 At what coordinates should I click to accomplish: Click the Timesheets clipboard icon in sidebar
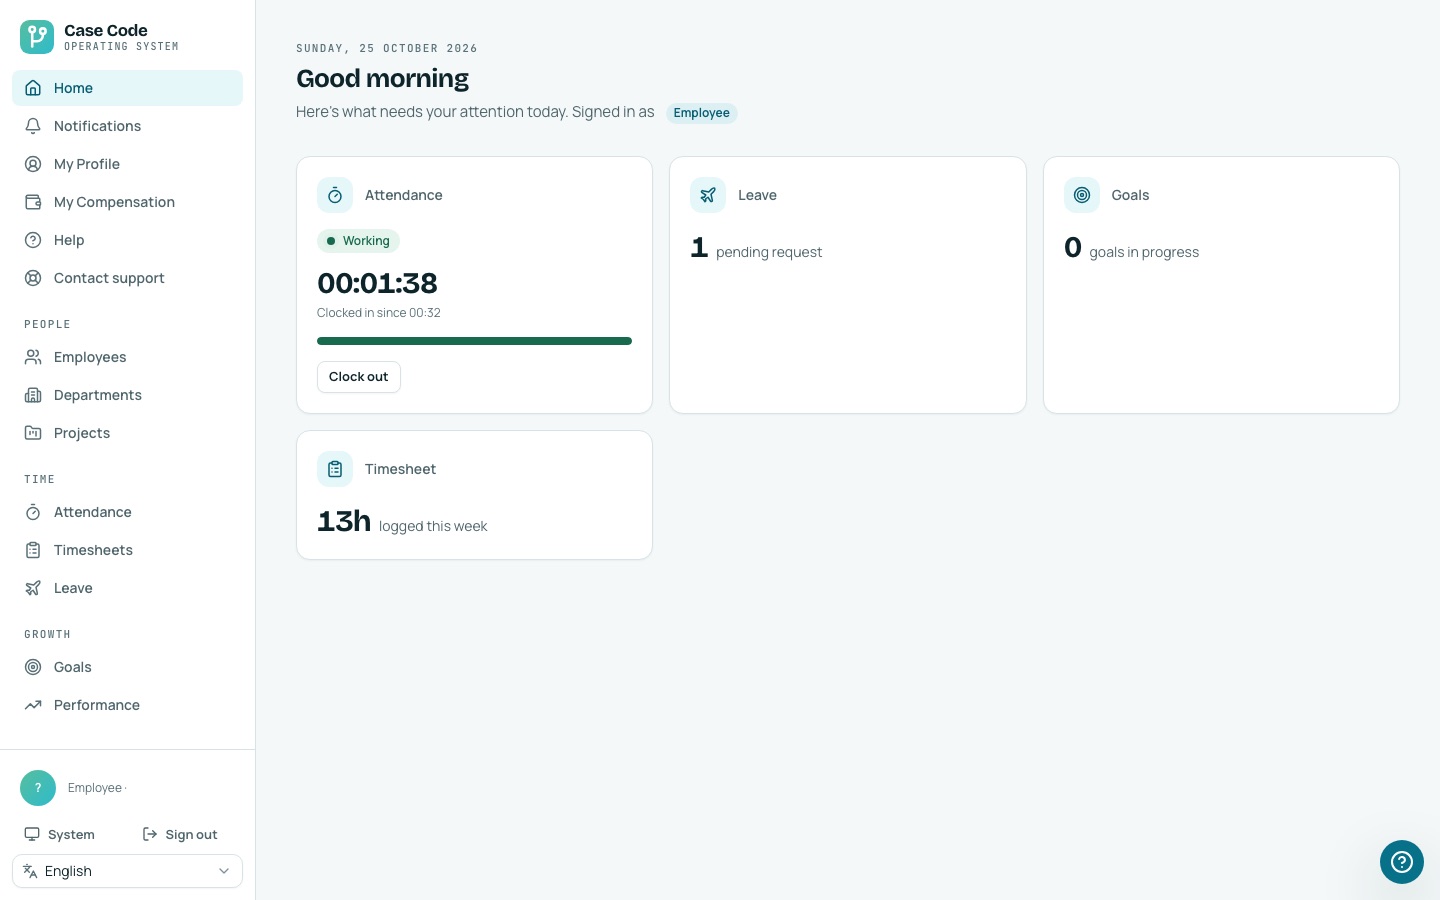(x=33, y=550)
